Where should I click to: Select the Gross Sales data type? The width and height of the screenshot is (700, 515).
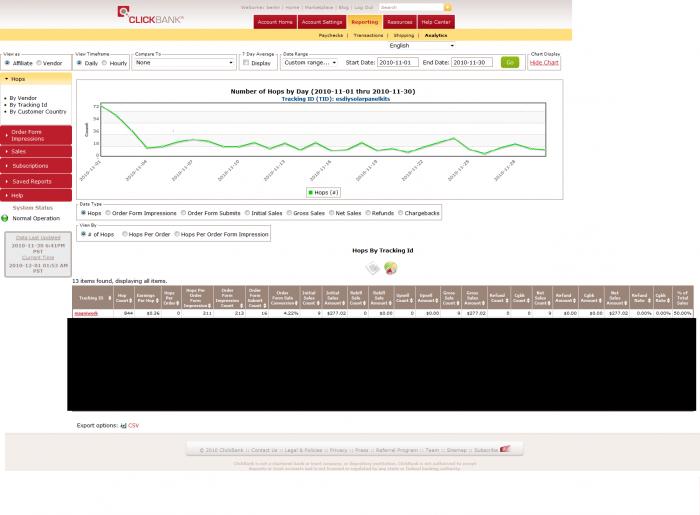pos(289,213)
